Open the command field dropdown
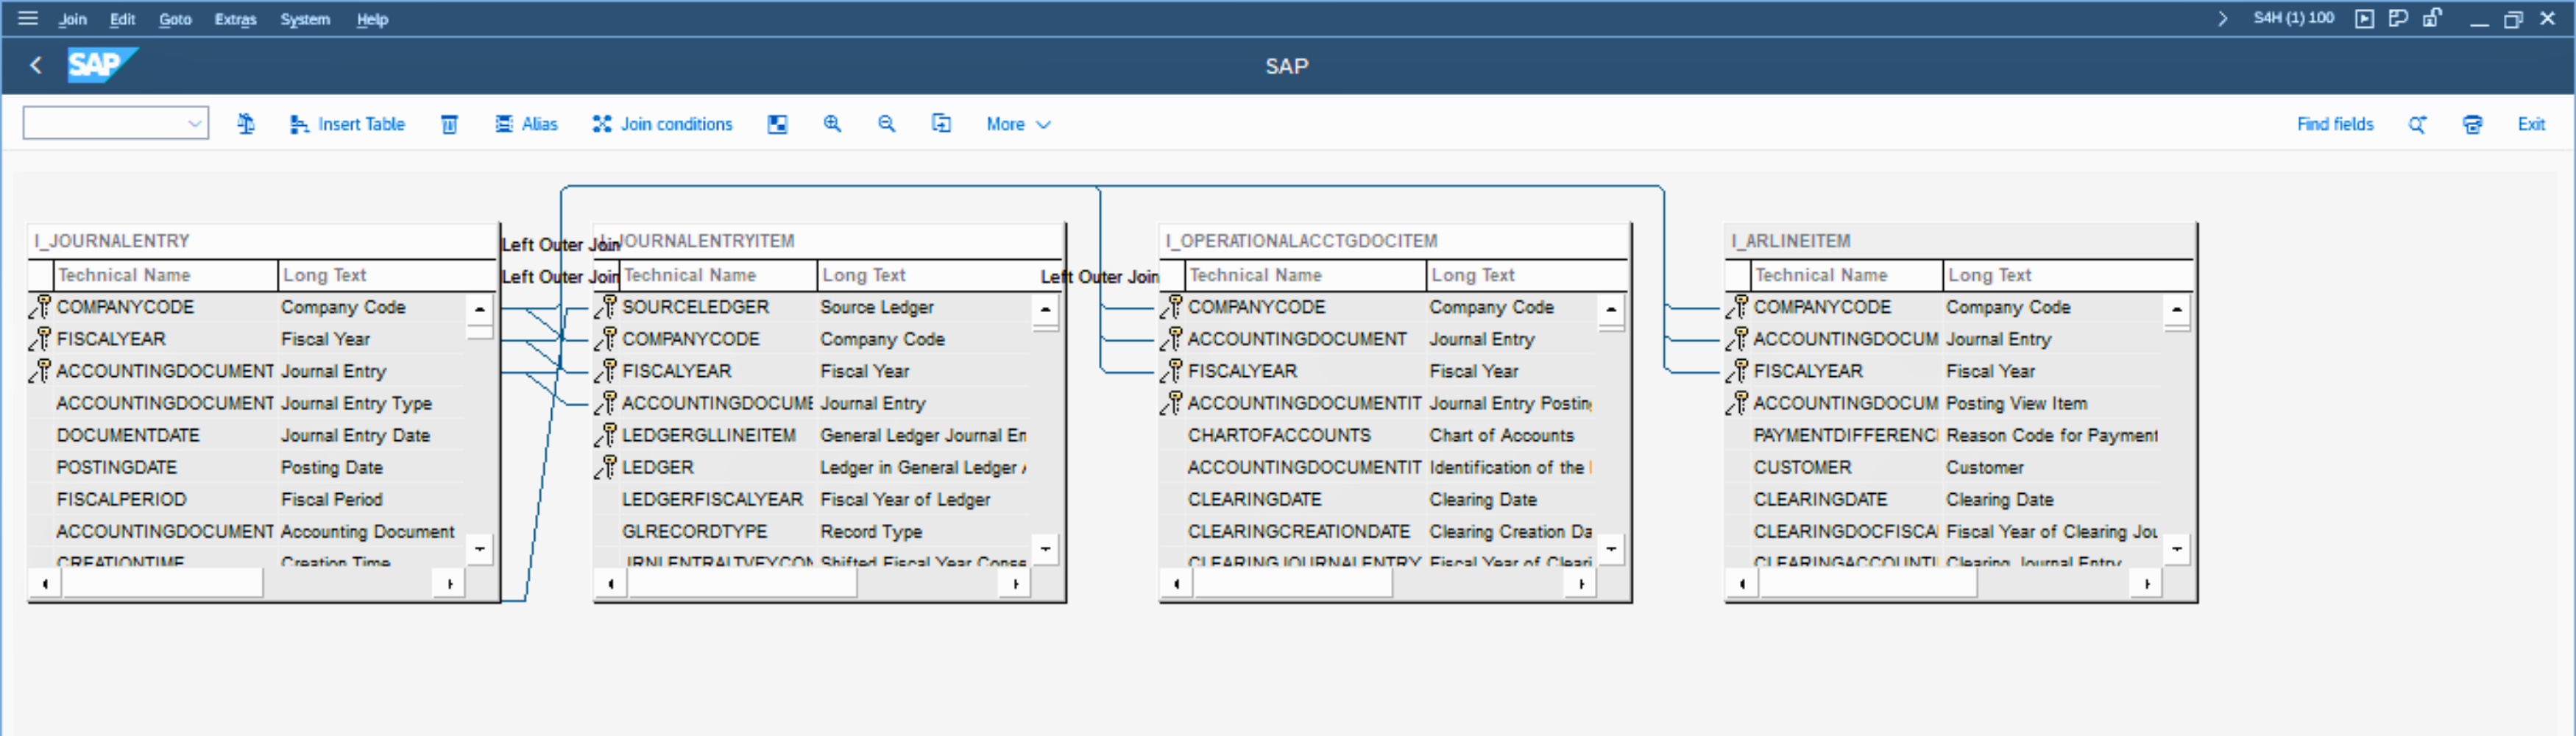Viewport: 2576px width, 736px height. pyautogui.click(x=195, y=124)
